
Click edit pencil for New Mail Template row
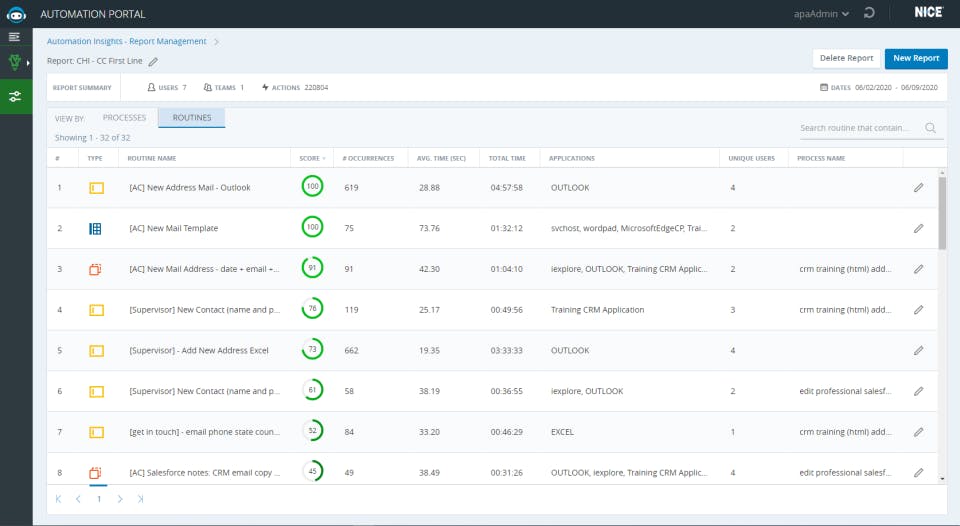coord(918,229)
